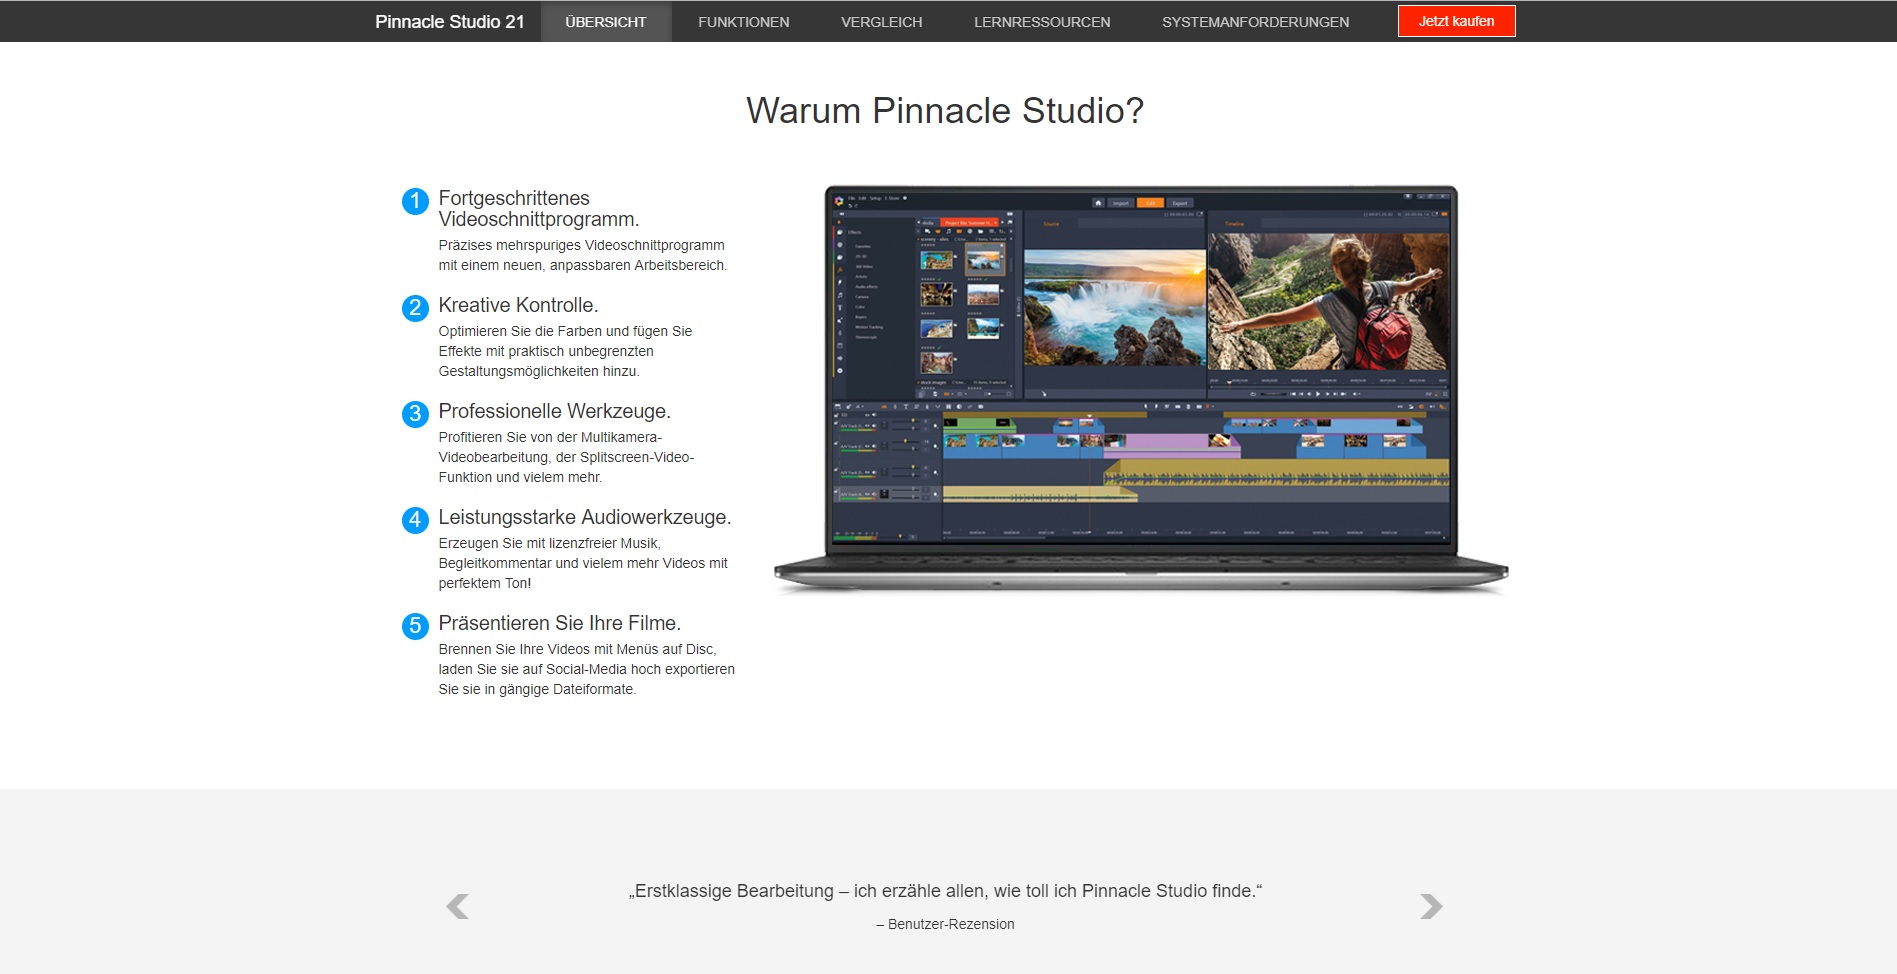Select the blue number 3 badge
The width and height of the screenshot is (1897, 974).
415,414
